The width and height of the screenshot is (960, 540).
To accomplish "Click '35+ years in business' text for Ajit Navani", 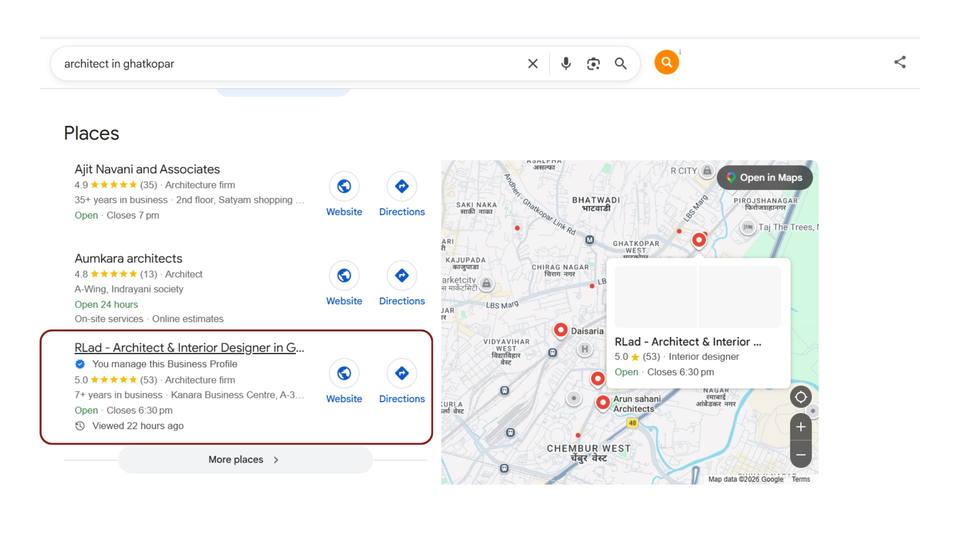I will [121, 200].
